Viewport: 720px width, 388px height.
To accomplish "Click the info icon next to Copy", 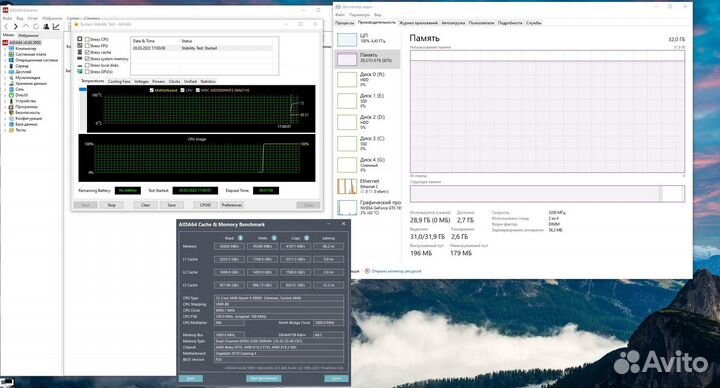I will point(306,238).
